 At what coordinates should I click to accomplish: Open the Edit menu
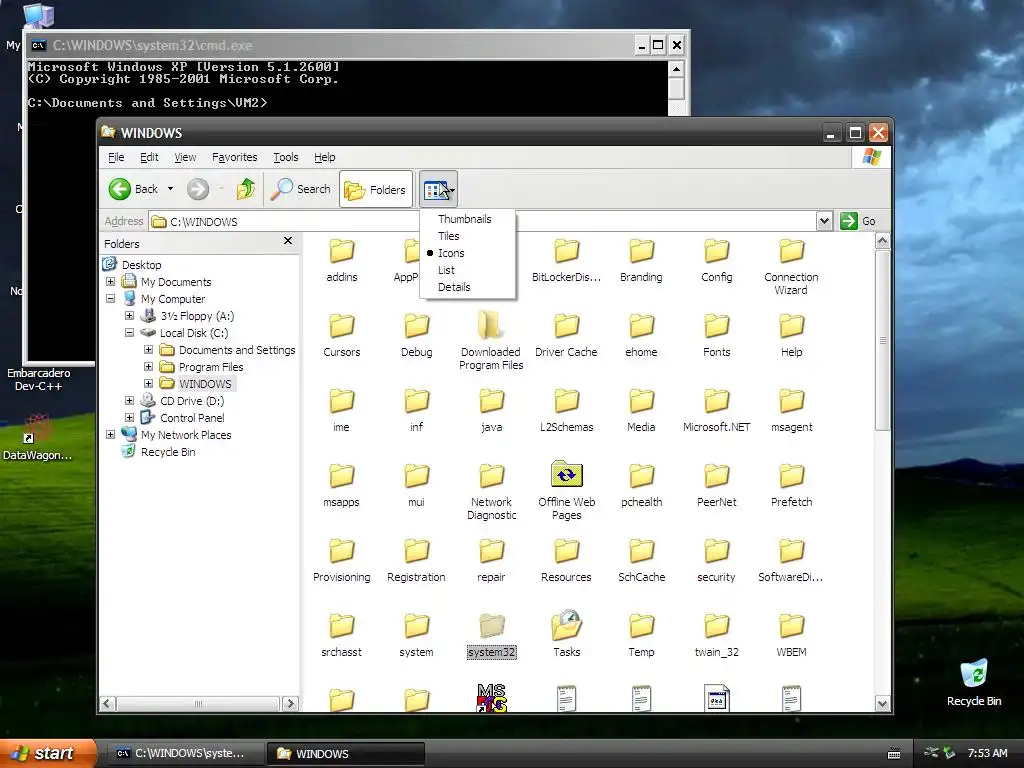[x=149, y=157]
